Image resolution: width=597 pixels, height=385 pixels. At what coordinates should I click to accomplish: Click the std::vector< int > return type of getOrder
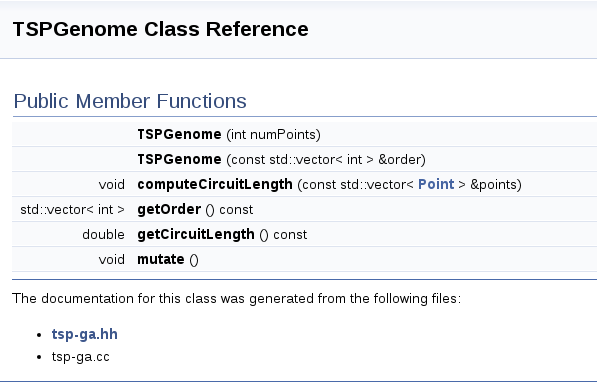coord(72,209)
